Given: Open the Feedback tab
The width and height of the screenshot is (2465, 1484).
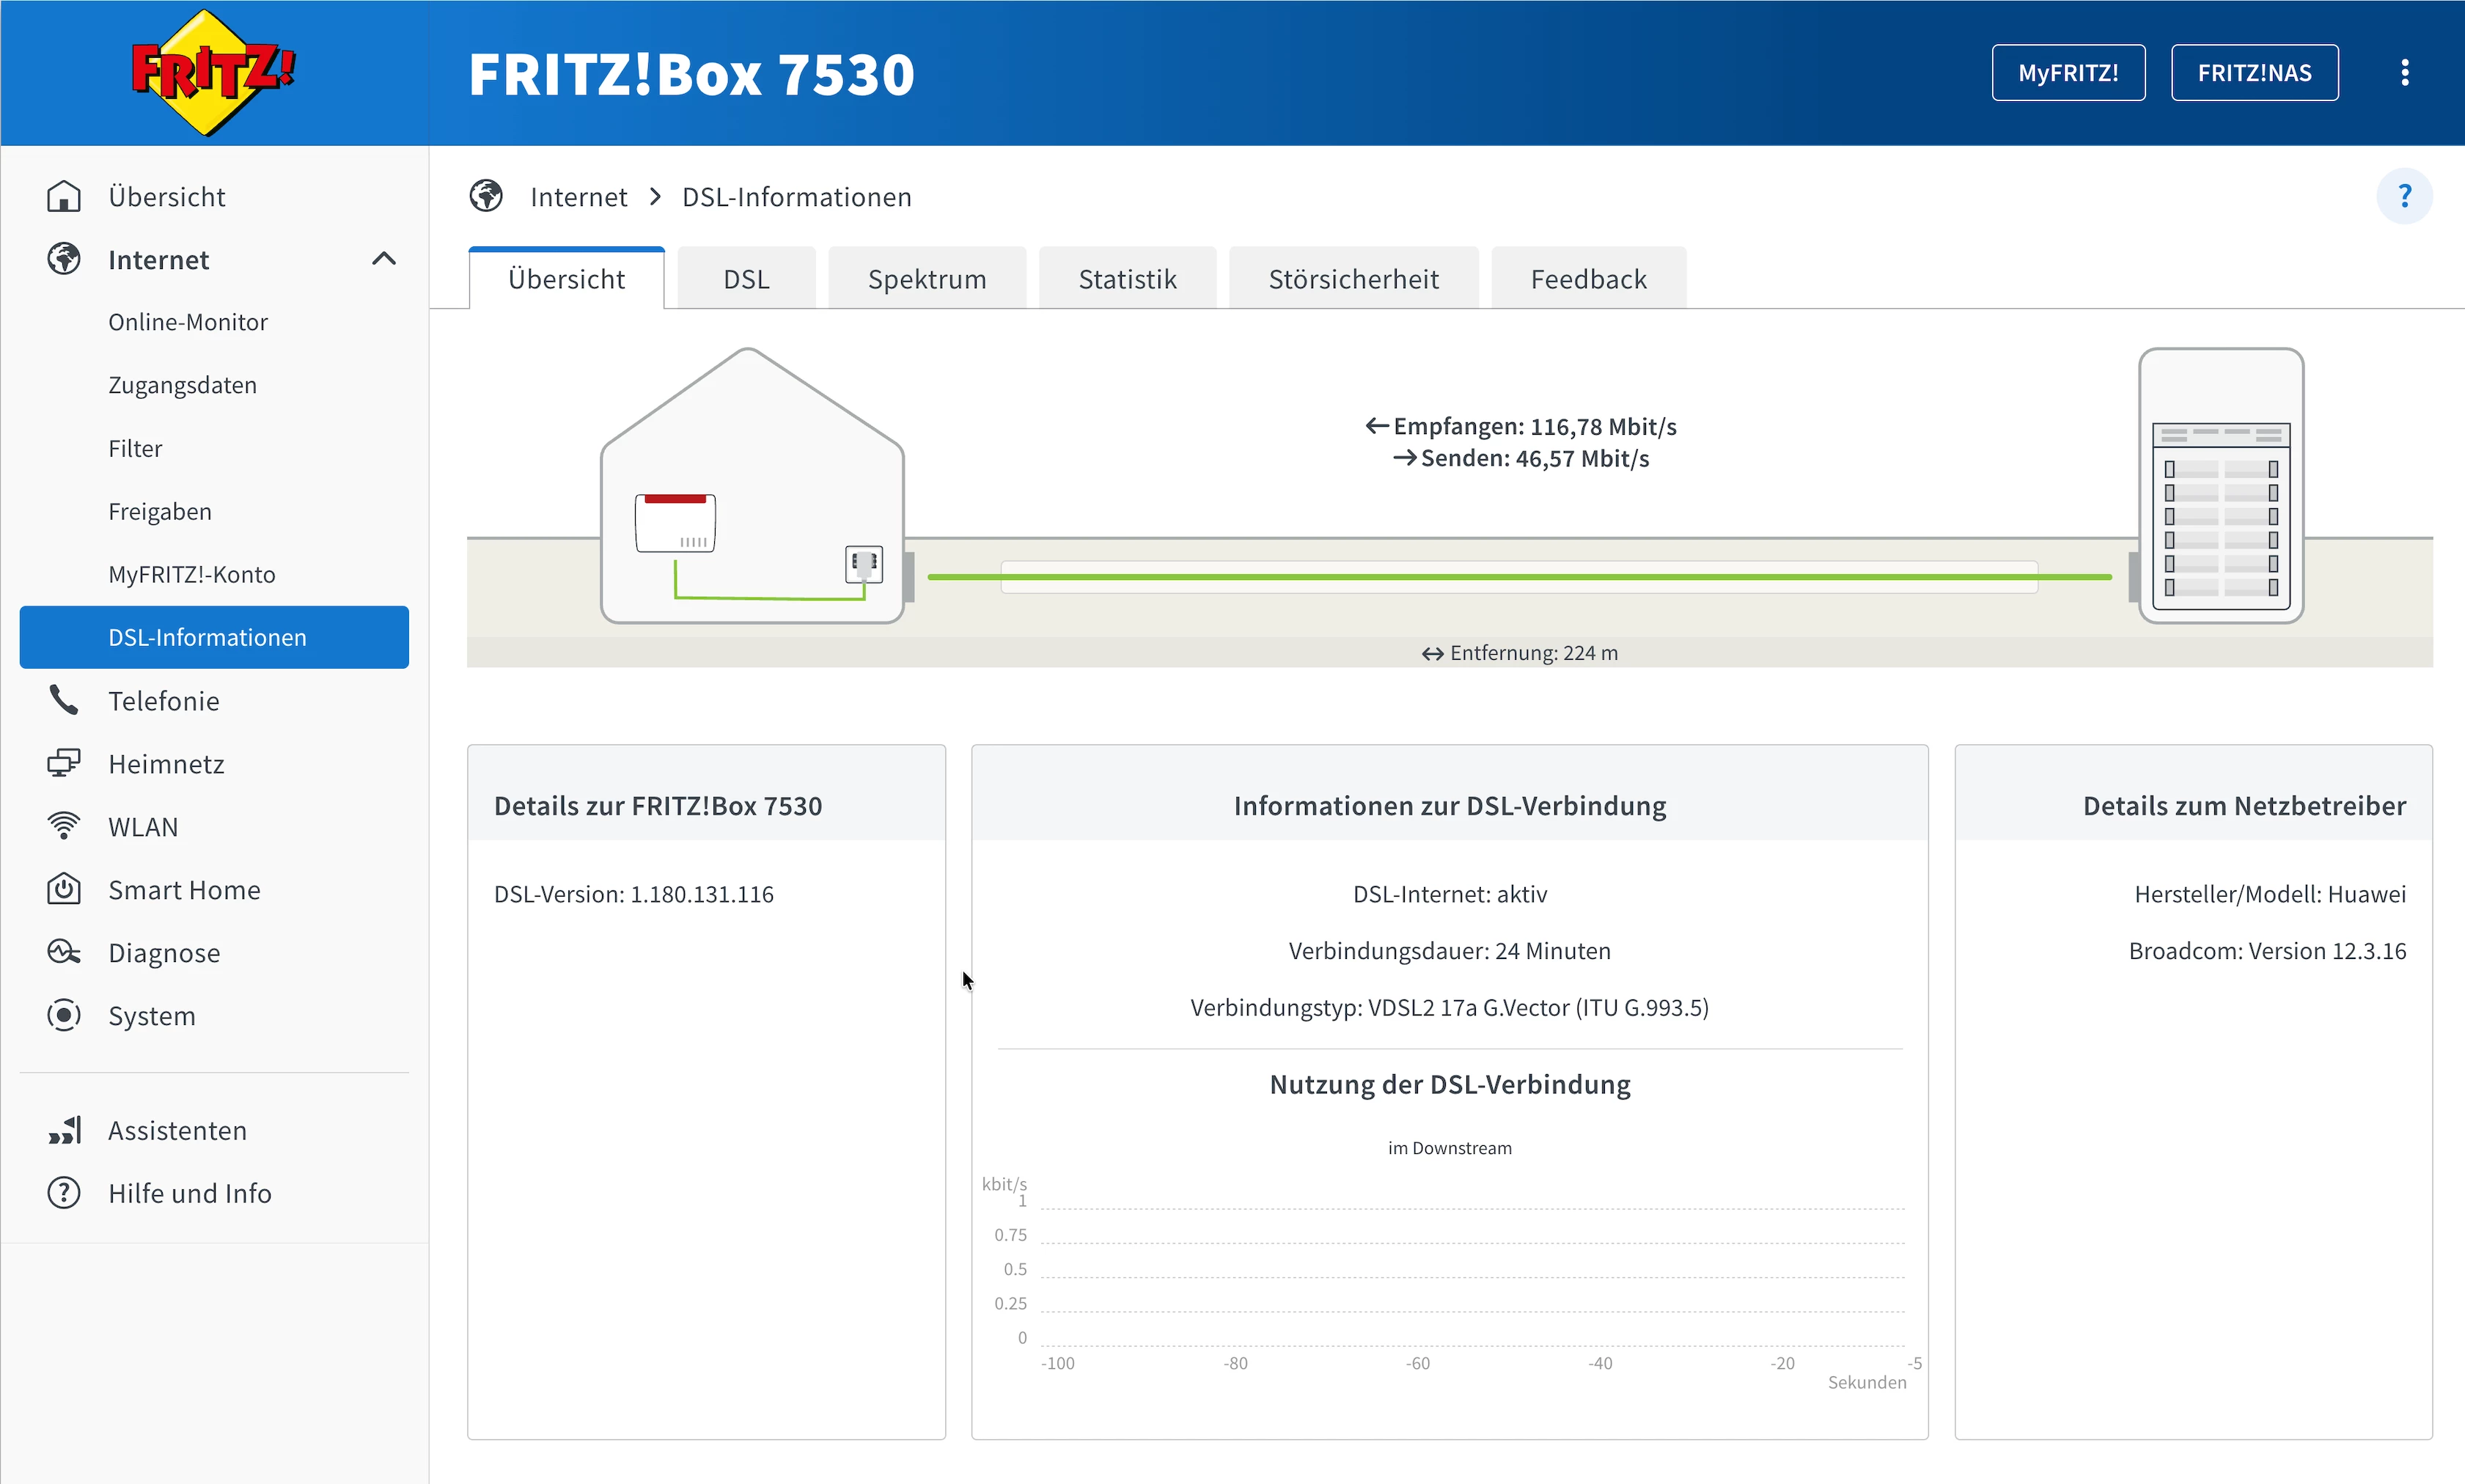Looking at the screenshot, I should 1588,279.
